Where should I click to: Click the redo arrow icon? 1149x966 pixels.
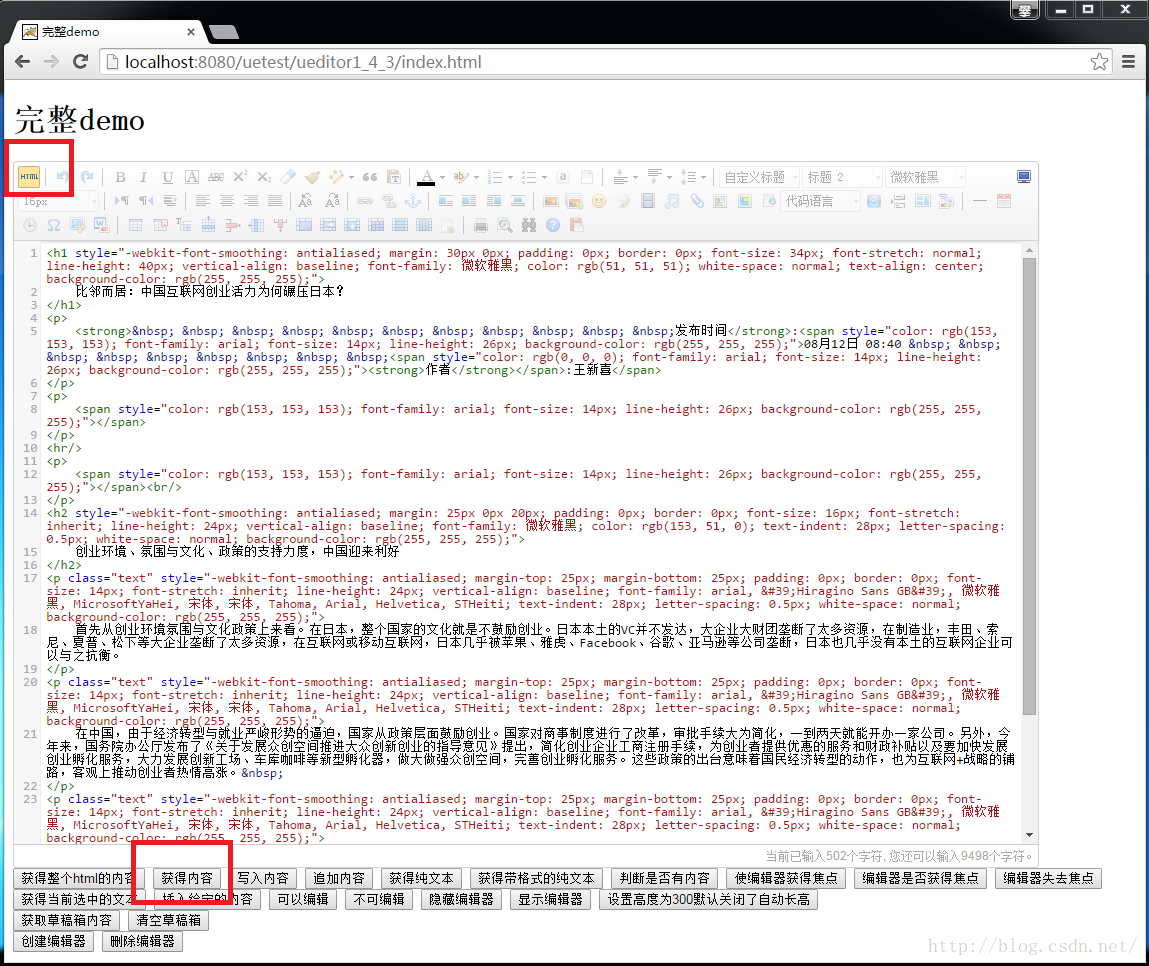point(87,177)
